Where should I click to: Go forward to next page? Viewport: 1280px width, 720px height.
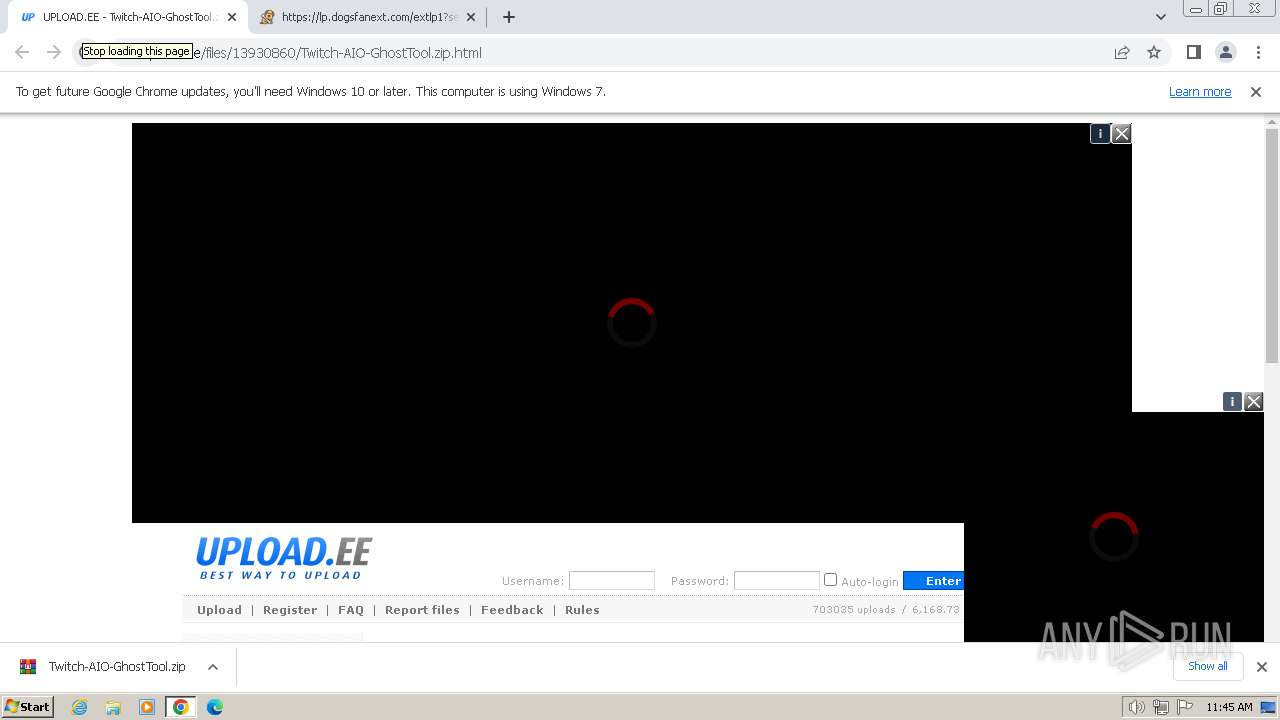tap(54, 53)
